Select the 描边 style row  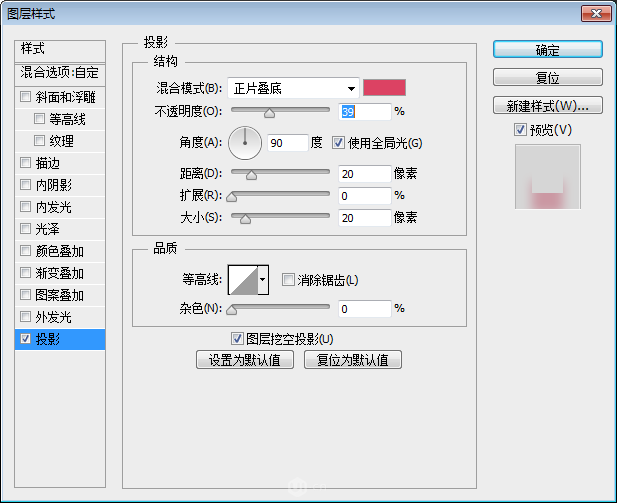click(60, 163)
